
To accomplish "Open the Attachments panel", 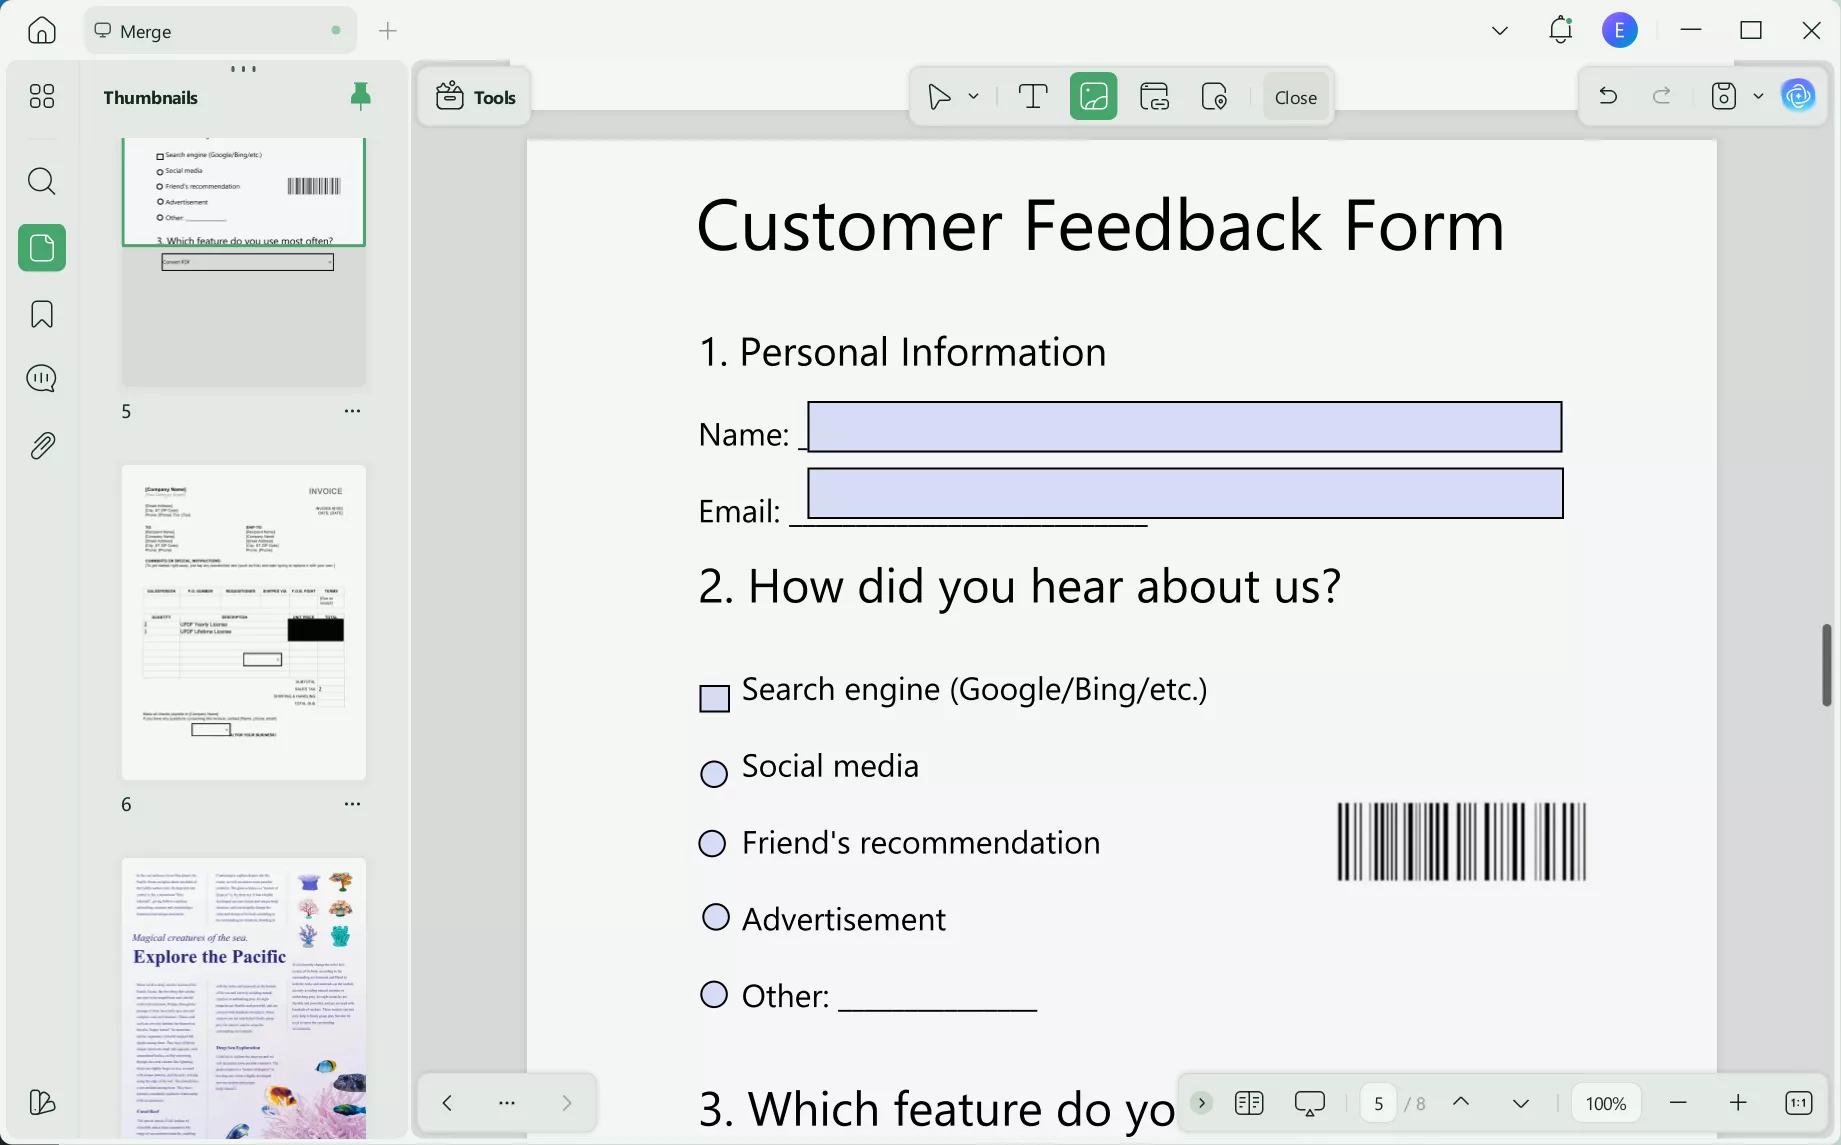I will (x=41, y=445).
